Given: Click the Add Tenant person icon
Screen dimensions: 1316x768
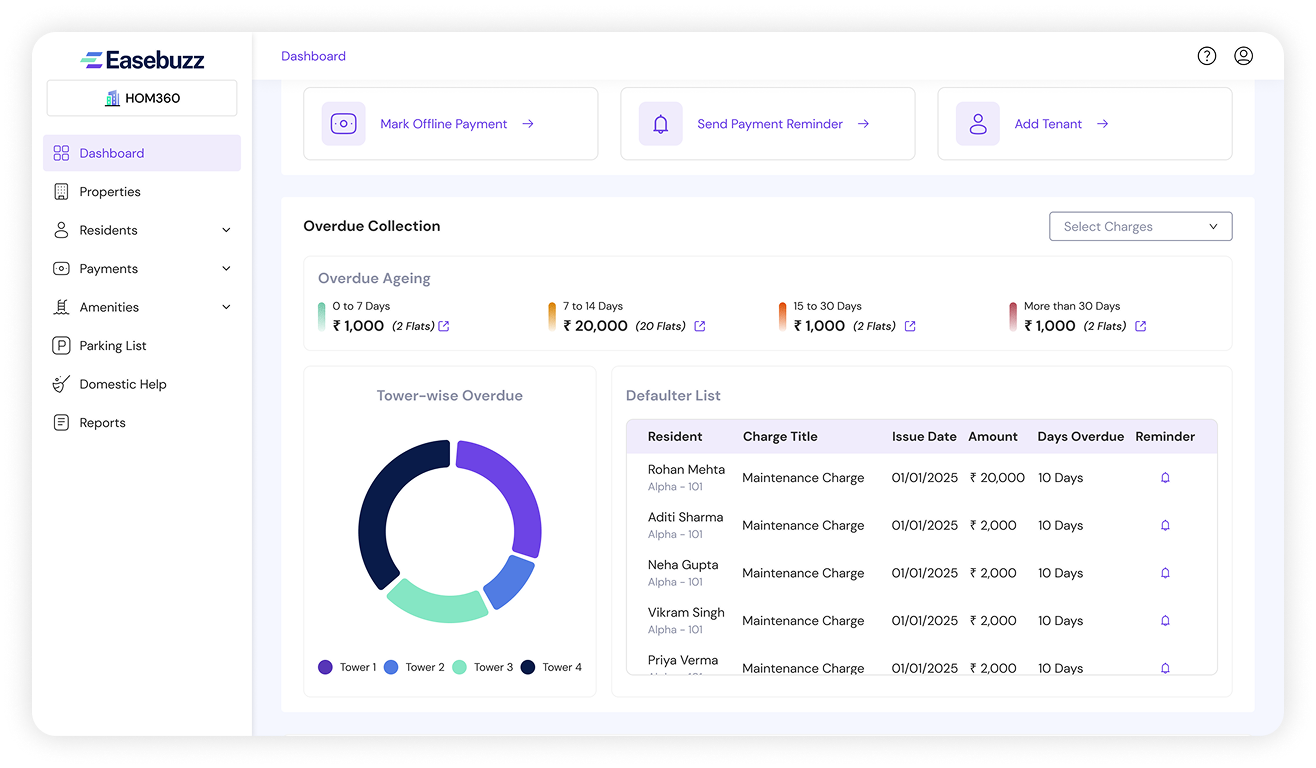Looking at the screenshot, I should (978, 124).
